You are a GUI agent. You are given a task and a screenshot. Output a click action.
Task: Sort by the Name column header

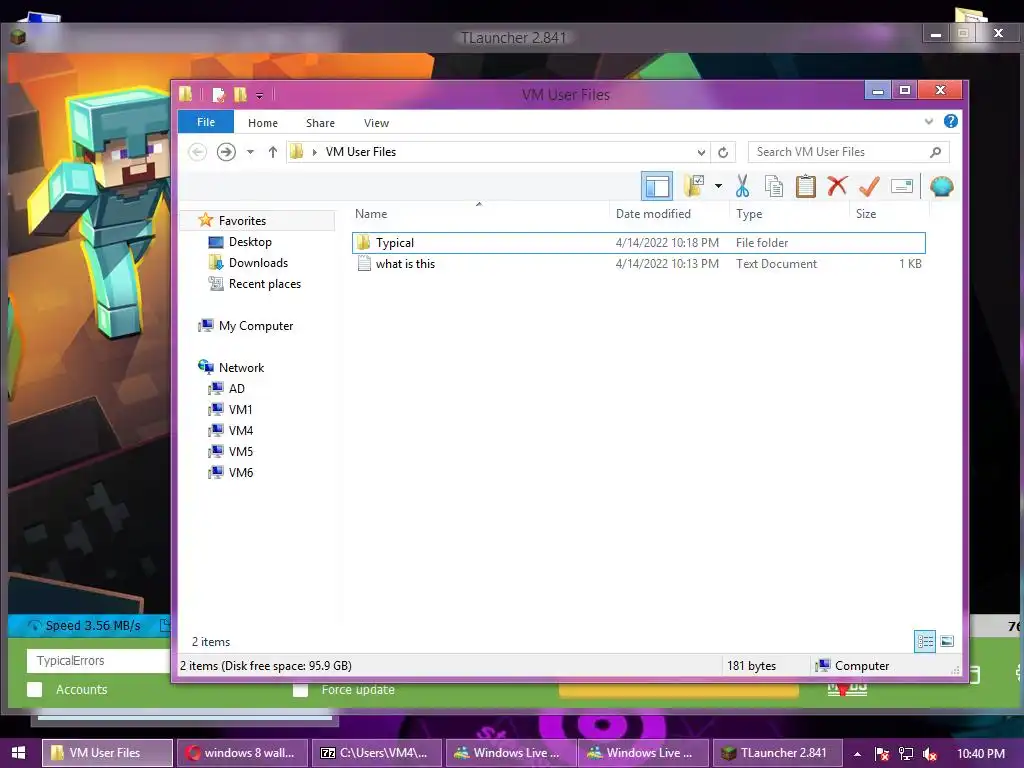(371, 214)
